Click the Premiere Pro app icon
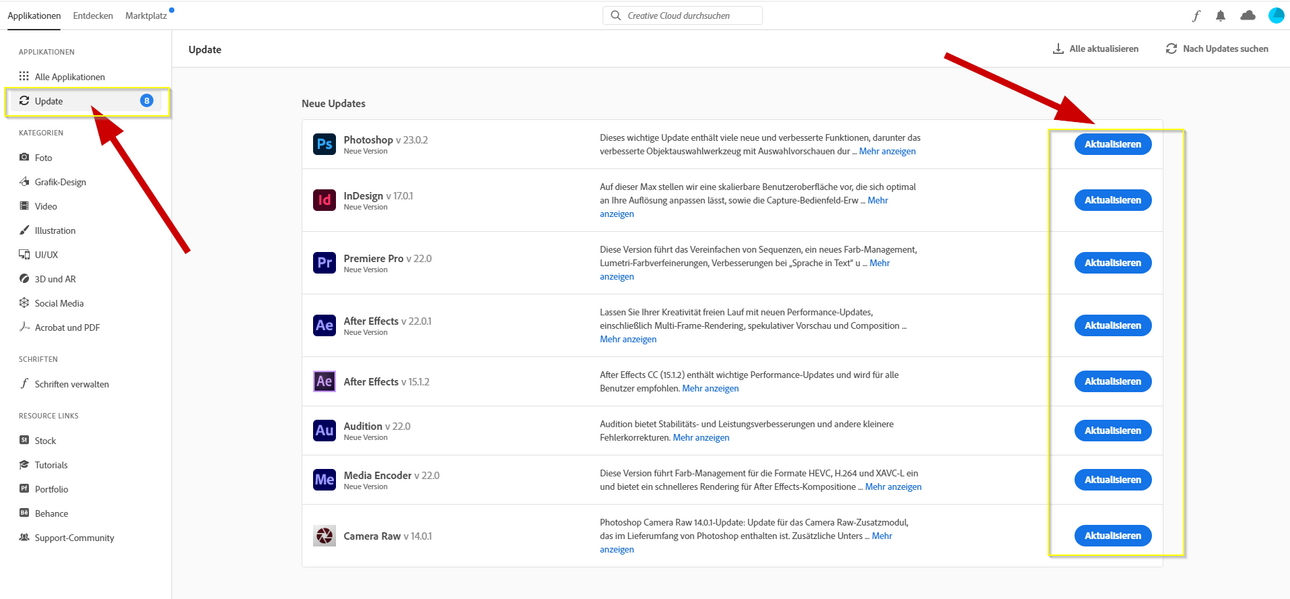Image resolution: width=1290 pixels, height=599 pixels. click(324, 263)
